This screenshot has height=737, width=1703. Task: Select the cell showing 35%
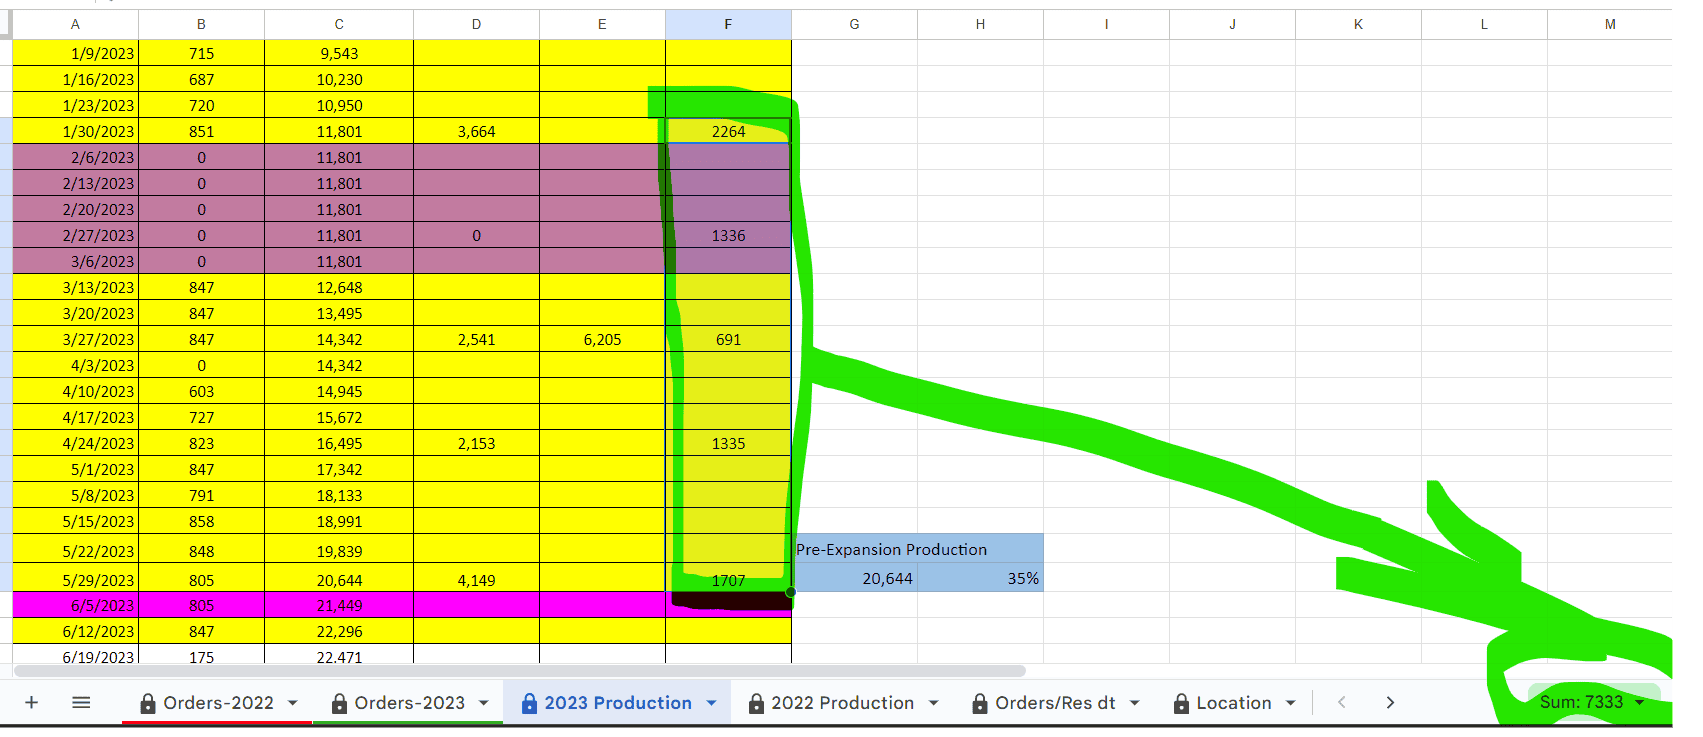[980, 578]
